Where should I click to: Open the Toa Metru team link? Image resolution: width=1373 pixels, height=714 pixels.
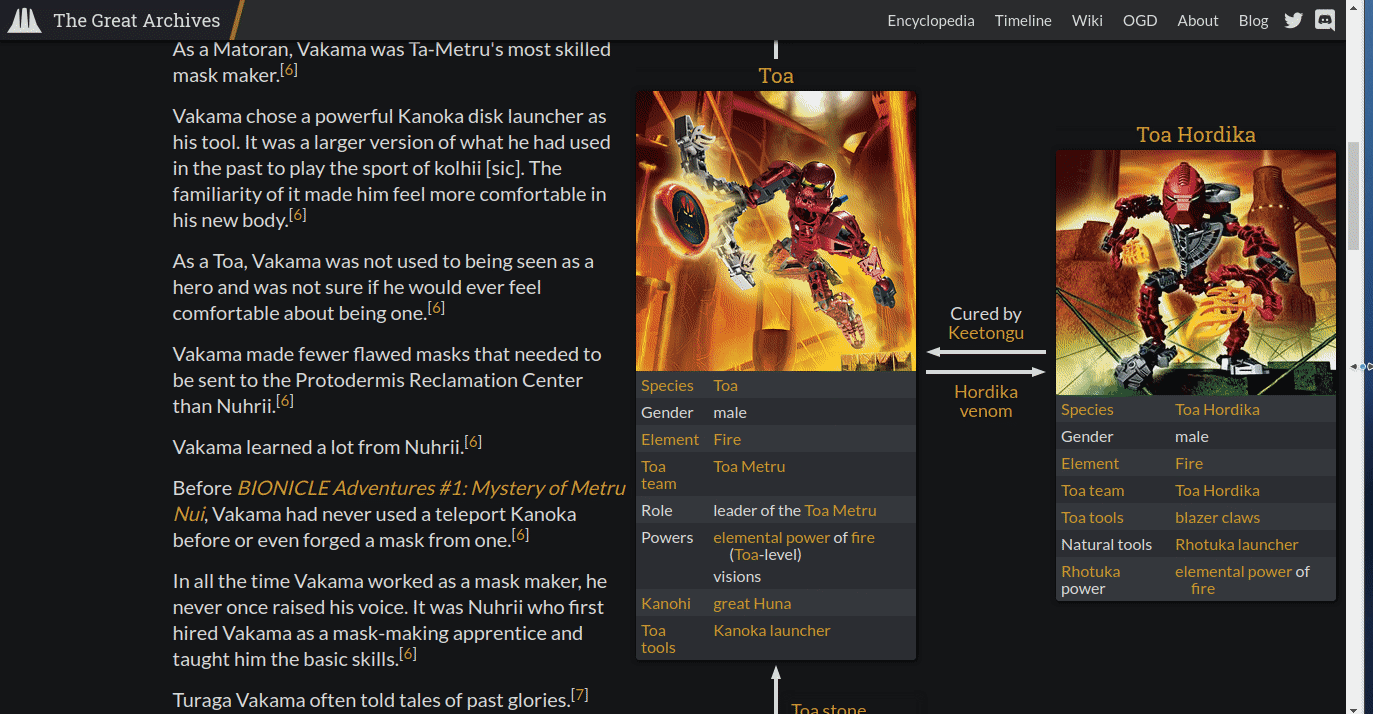click(x=749, y=466)
